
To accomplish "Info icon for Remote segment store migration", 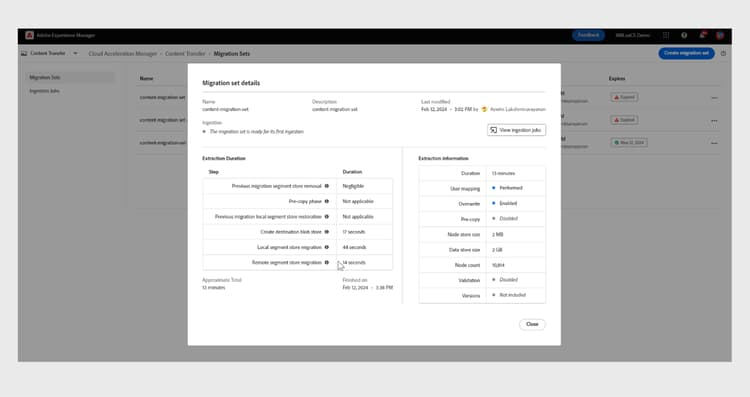I will pyautogui.click(x=327, y=263).
